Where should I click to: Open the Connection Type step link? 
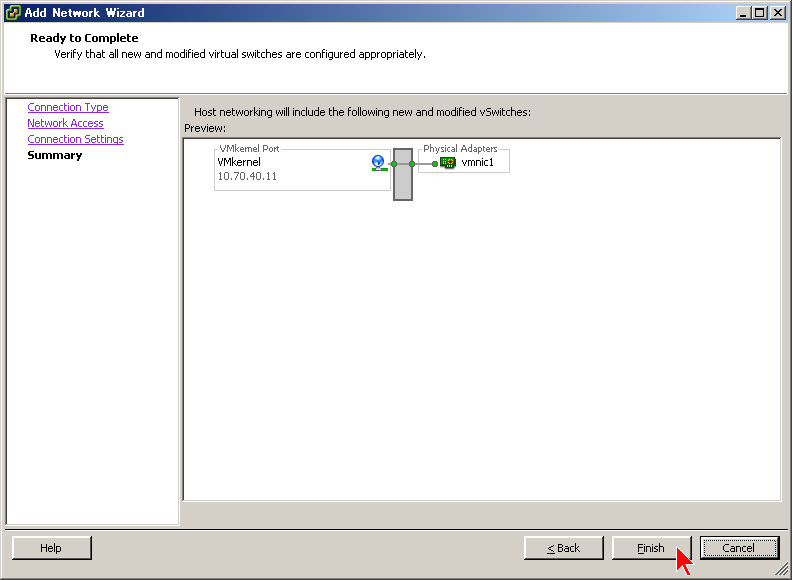pos(68,107)
